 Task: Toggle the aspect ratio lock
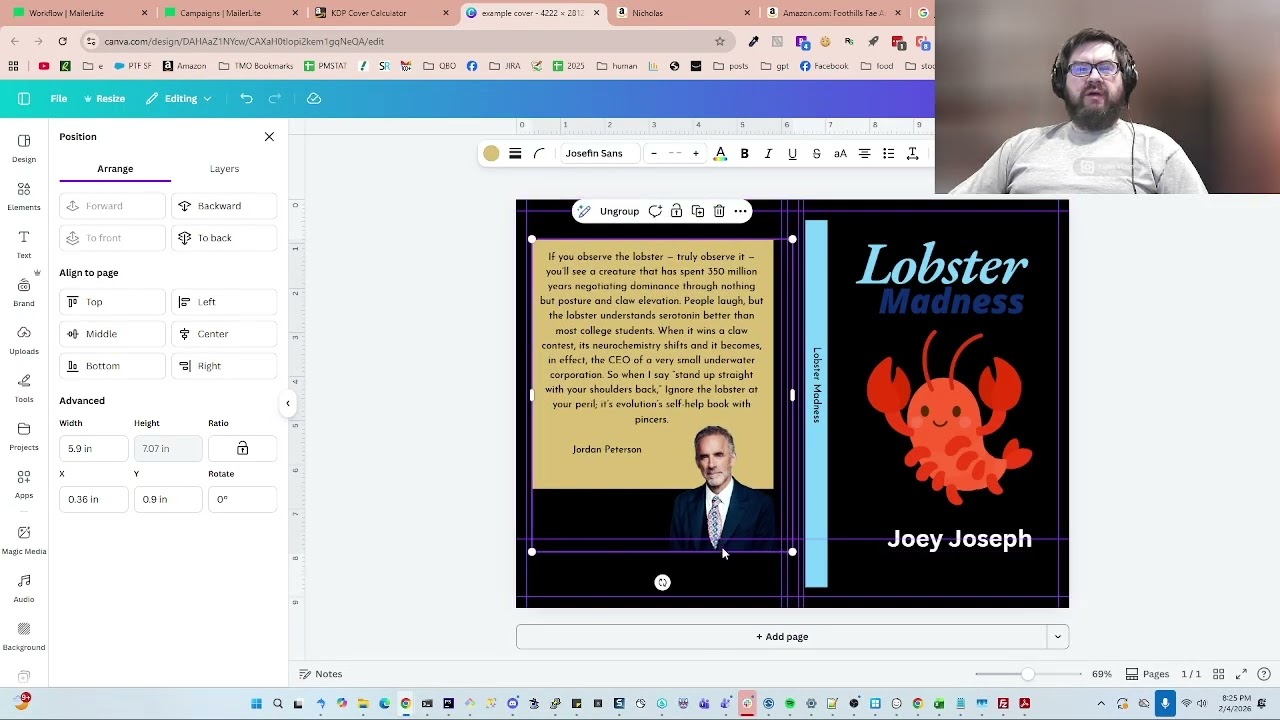click(x=242, y=448)
